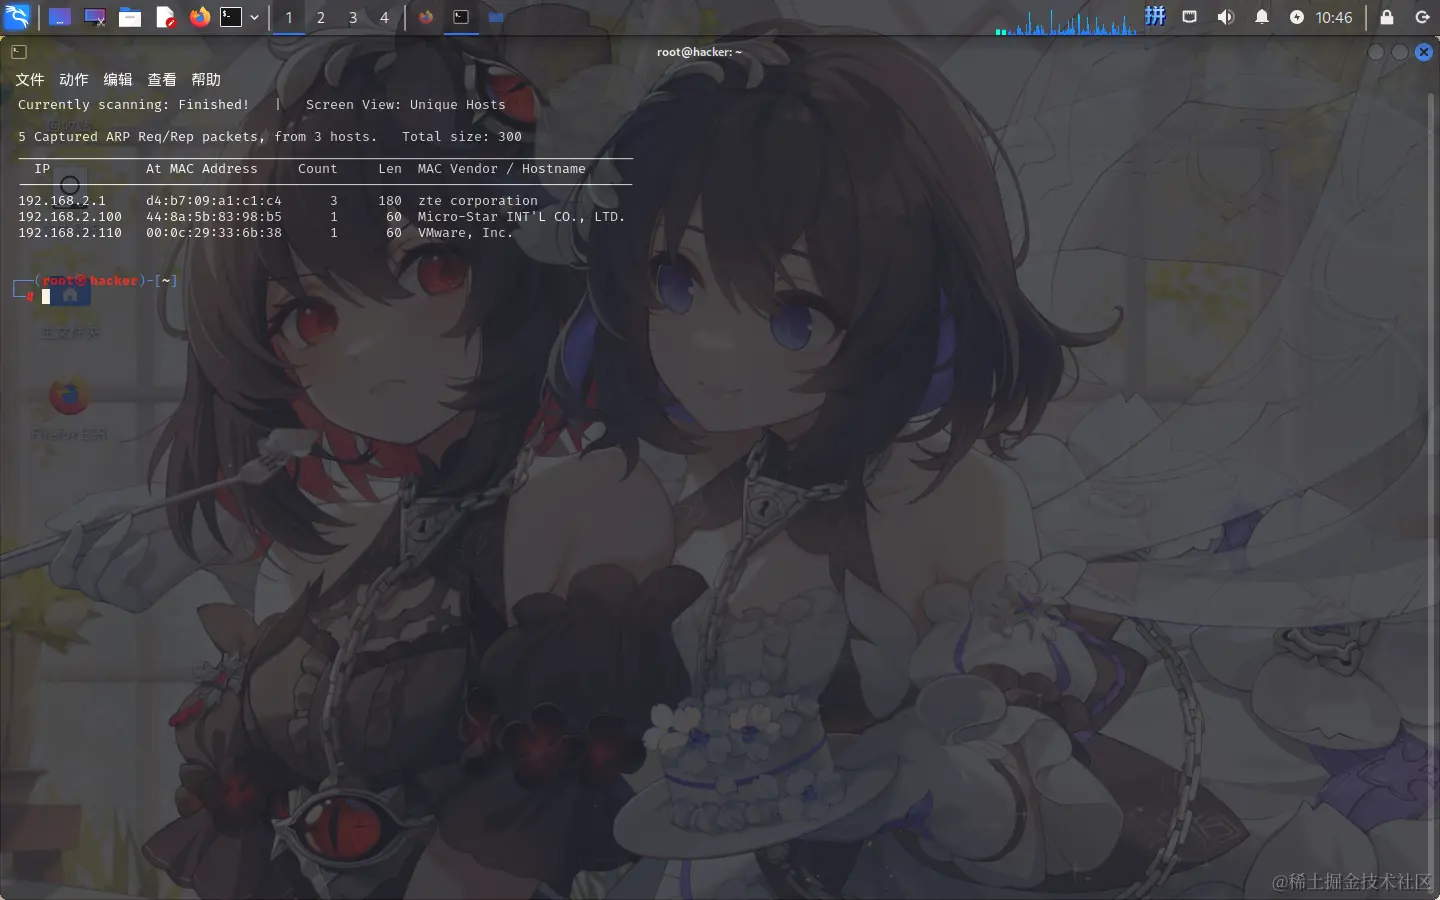Click the zte corporation vendor text
Viewport: 1440px width, 900px height.
[x=478, y=201]
